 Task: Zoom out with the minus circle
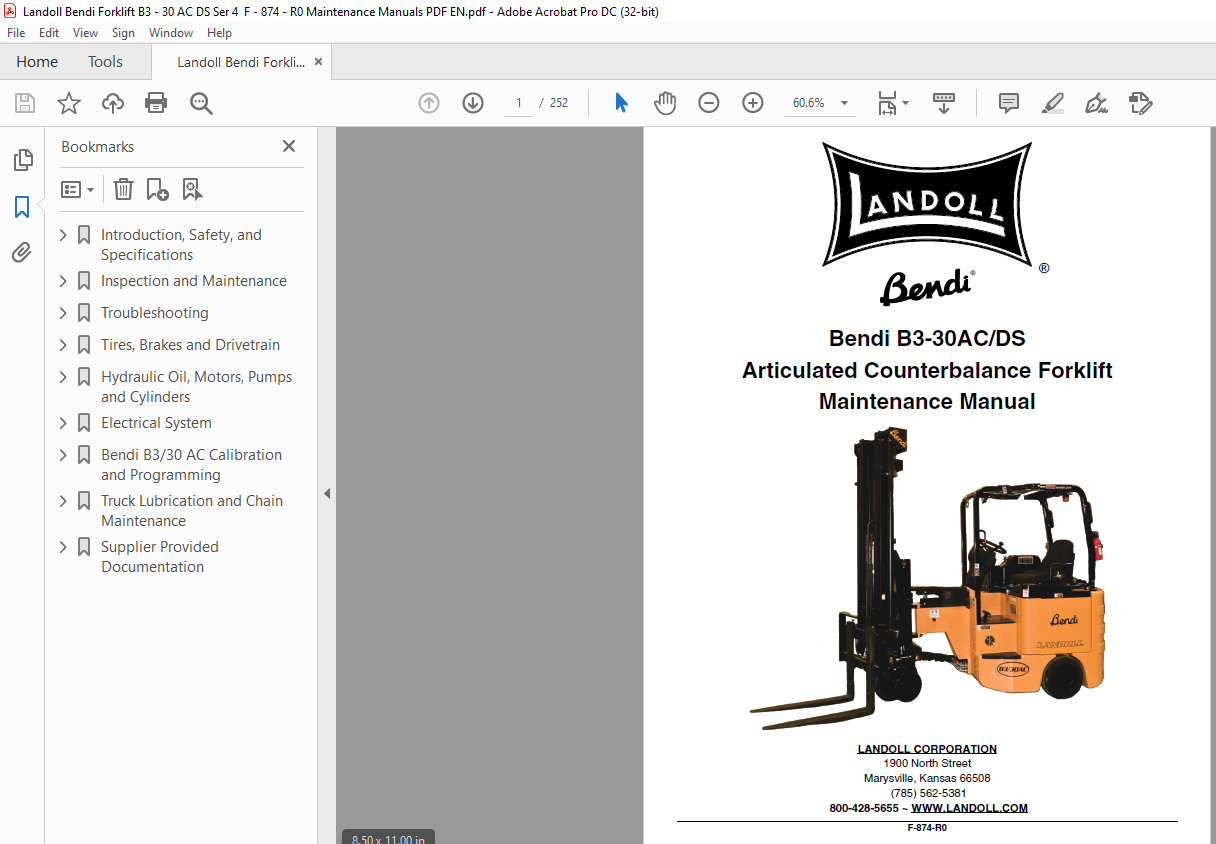(x=709, y=103)
